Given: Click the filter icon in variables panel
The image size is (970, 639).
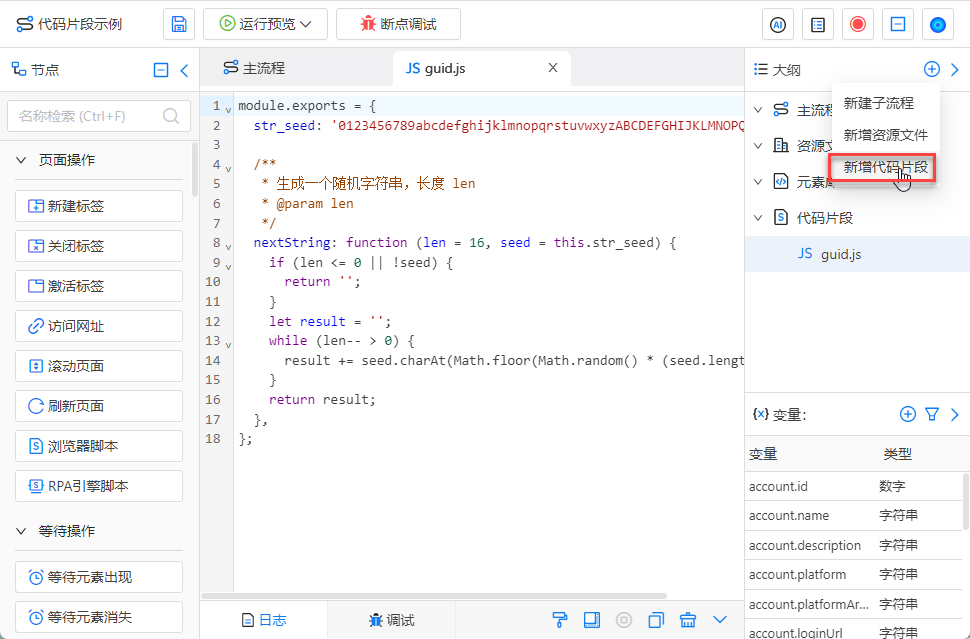Looking at the screenshot, I should click(x=932, y=414).
